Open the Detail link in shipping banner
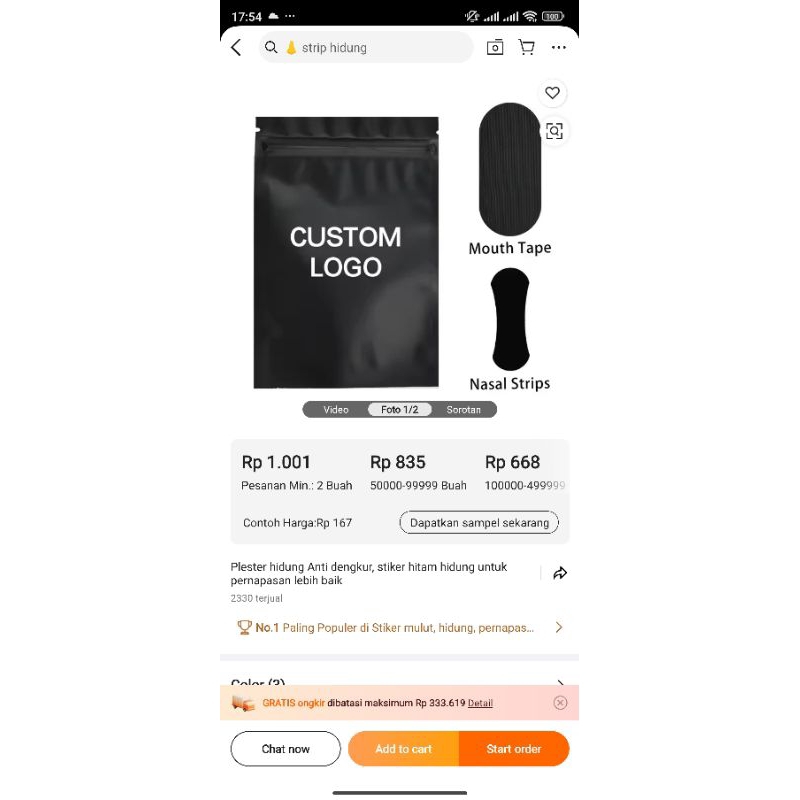The height and width of the screenshot is (800, 800). 480,703
